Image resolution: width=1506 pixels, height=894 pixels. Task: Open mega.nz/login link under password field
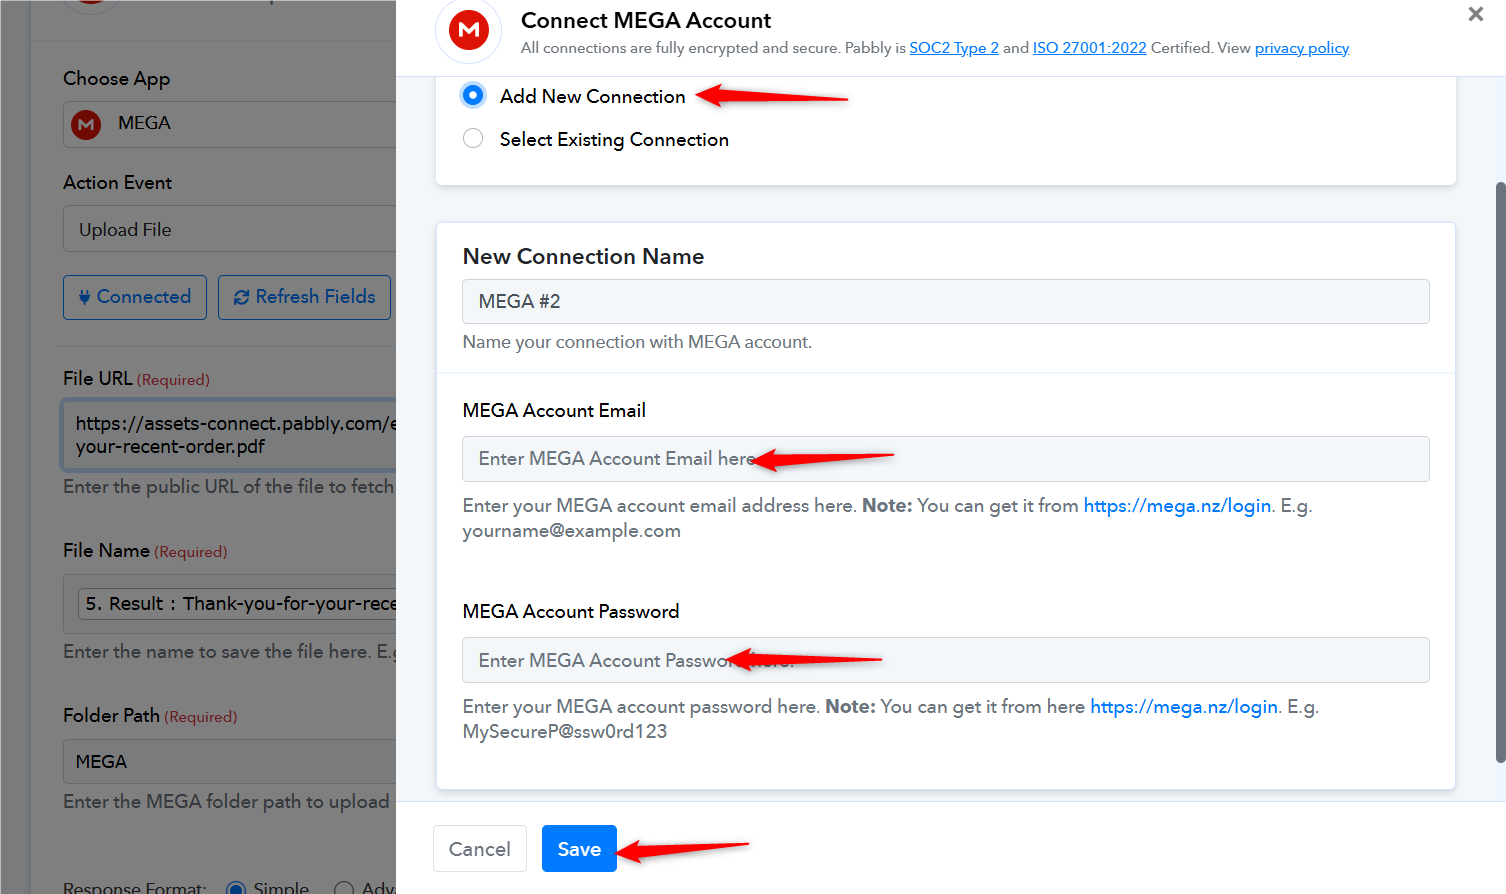pos(1184,707)
